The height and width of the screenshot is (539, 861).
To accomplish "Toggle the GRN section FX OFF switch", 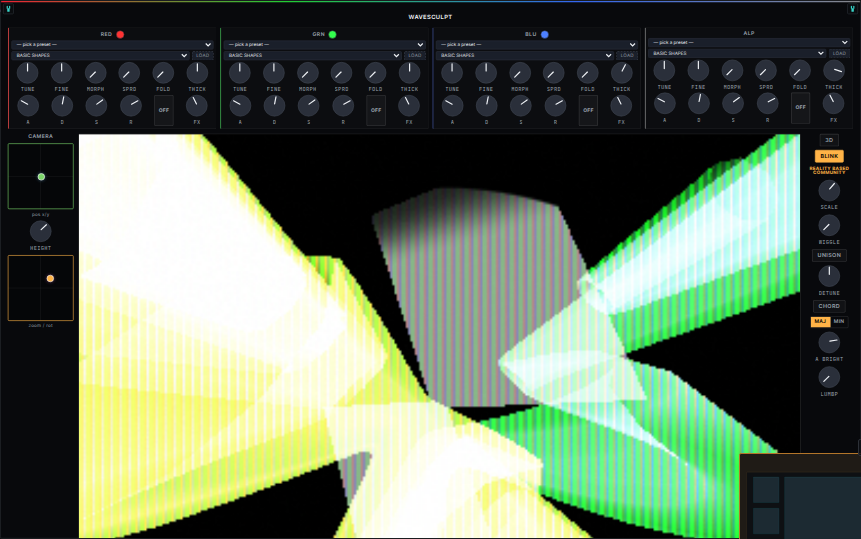I will click(376, 110).
